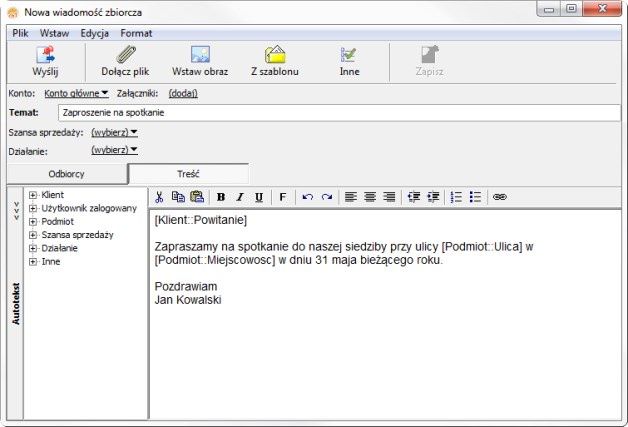
Task: Open the Edycja menu
Action: 95,33
